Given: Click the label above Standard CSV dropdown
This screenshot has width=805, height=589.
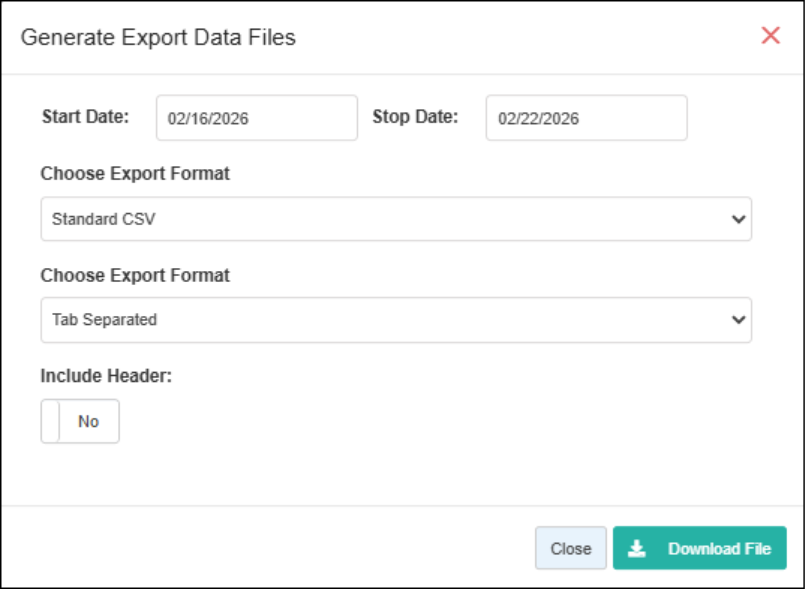Looking at the screenshot, I should pos(135,174).
